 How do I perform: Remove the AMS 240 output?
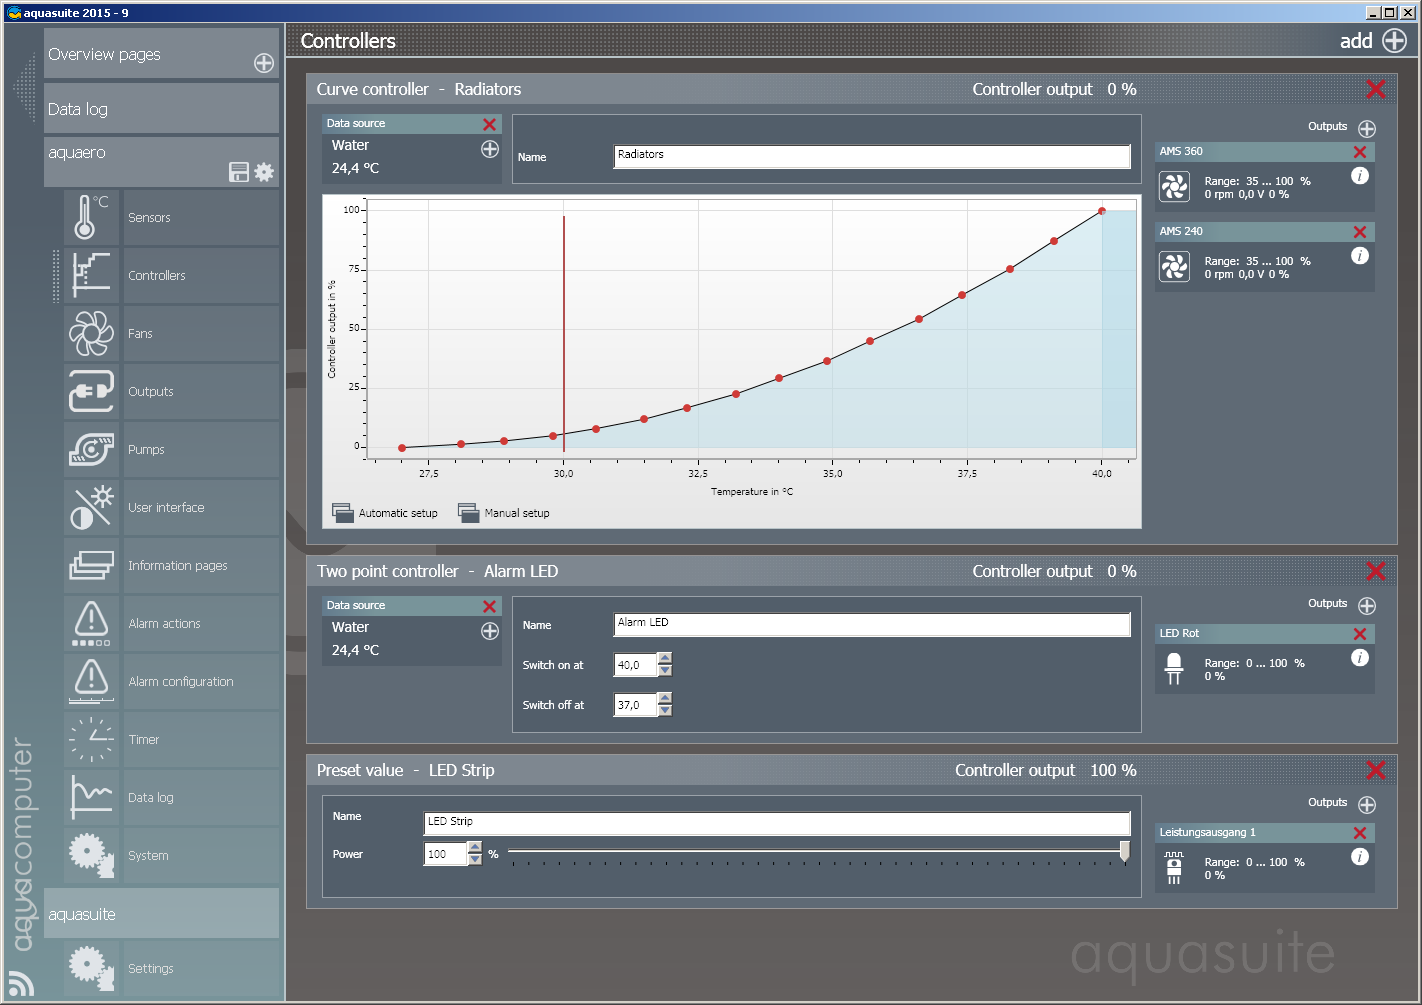[1359, 232]
